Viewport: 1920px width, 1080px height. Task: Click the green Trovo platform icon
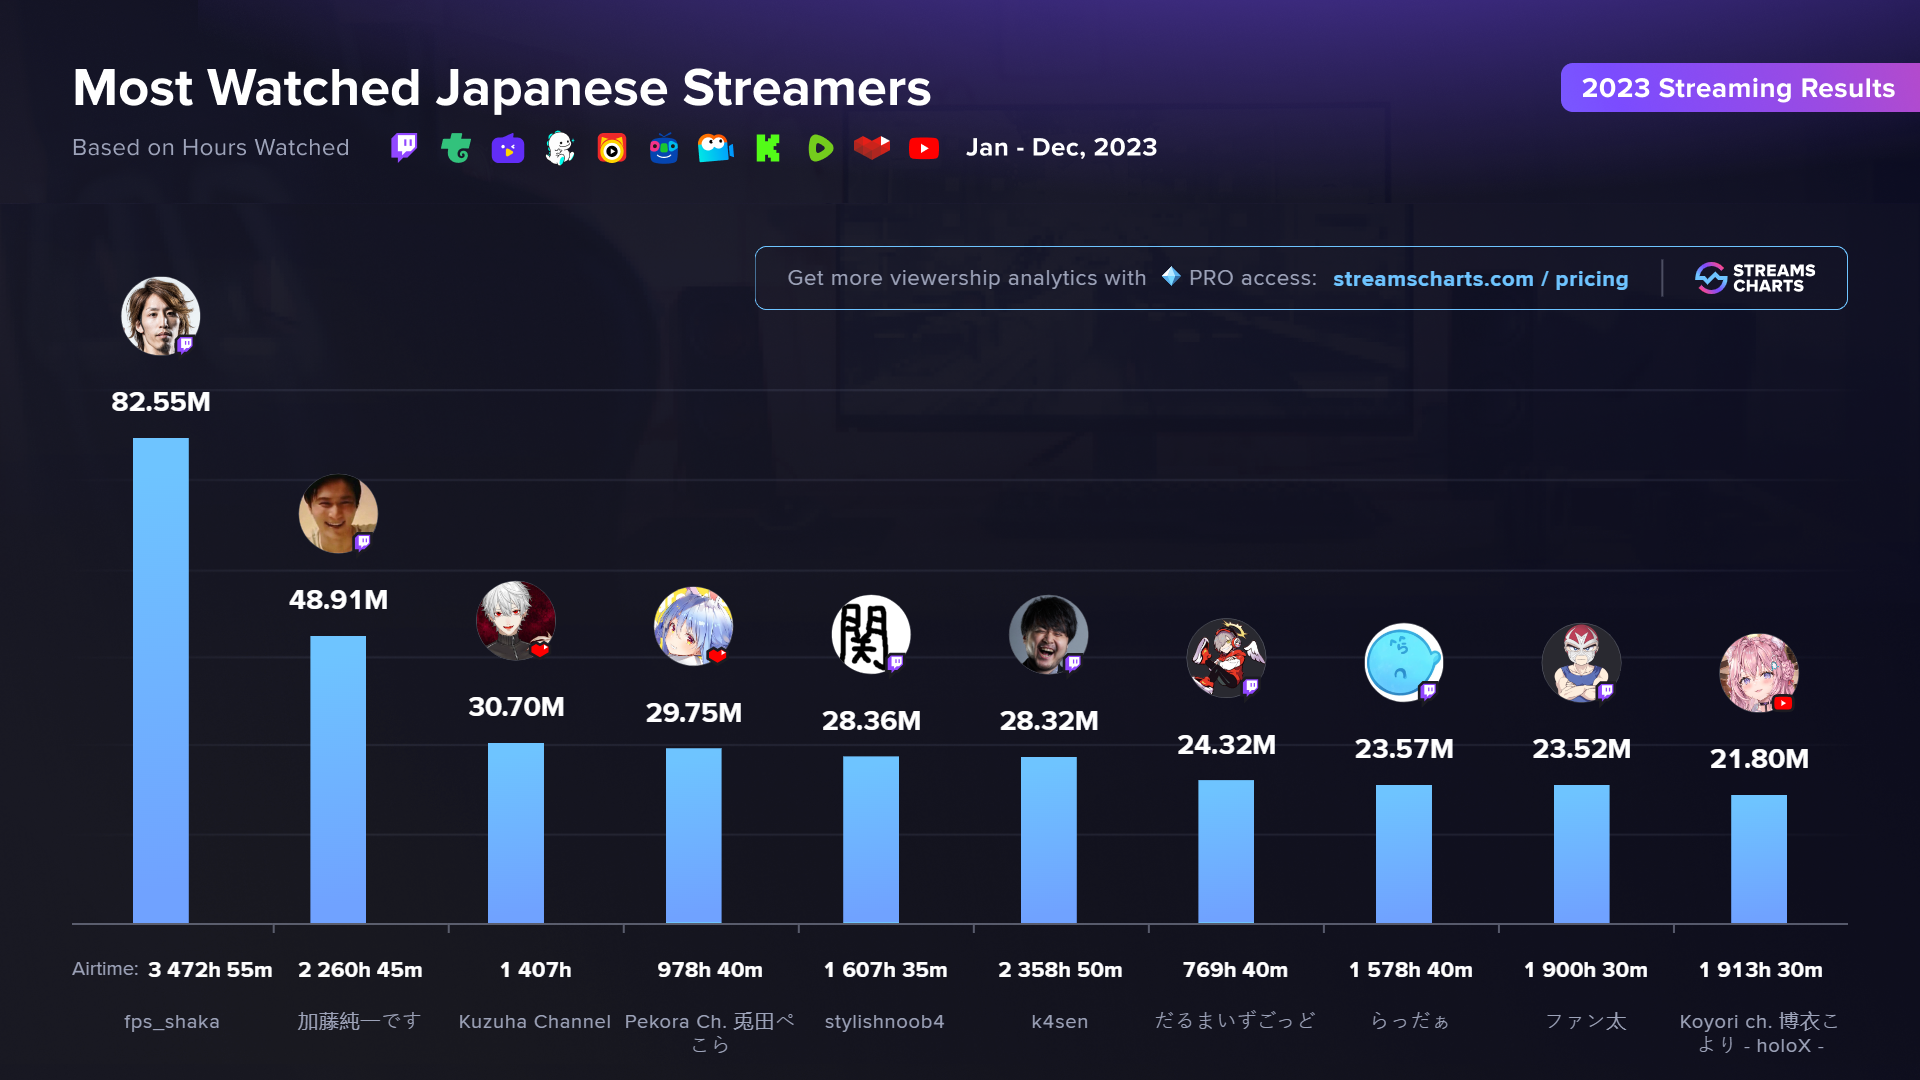[x=456, y=148]
